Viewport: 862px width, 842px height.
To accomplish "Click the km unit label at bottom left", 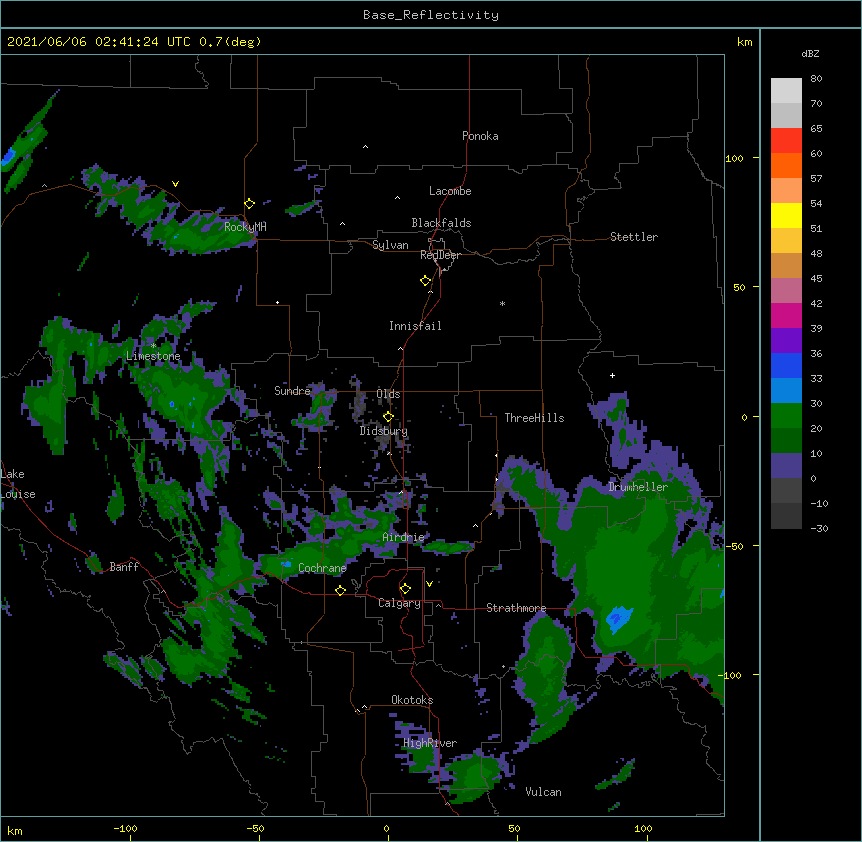I will click(15, 830).
